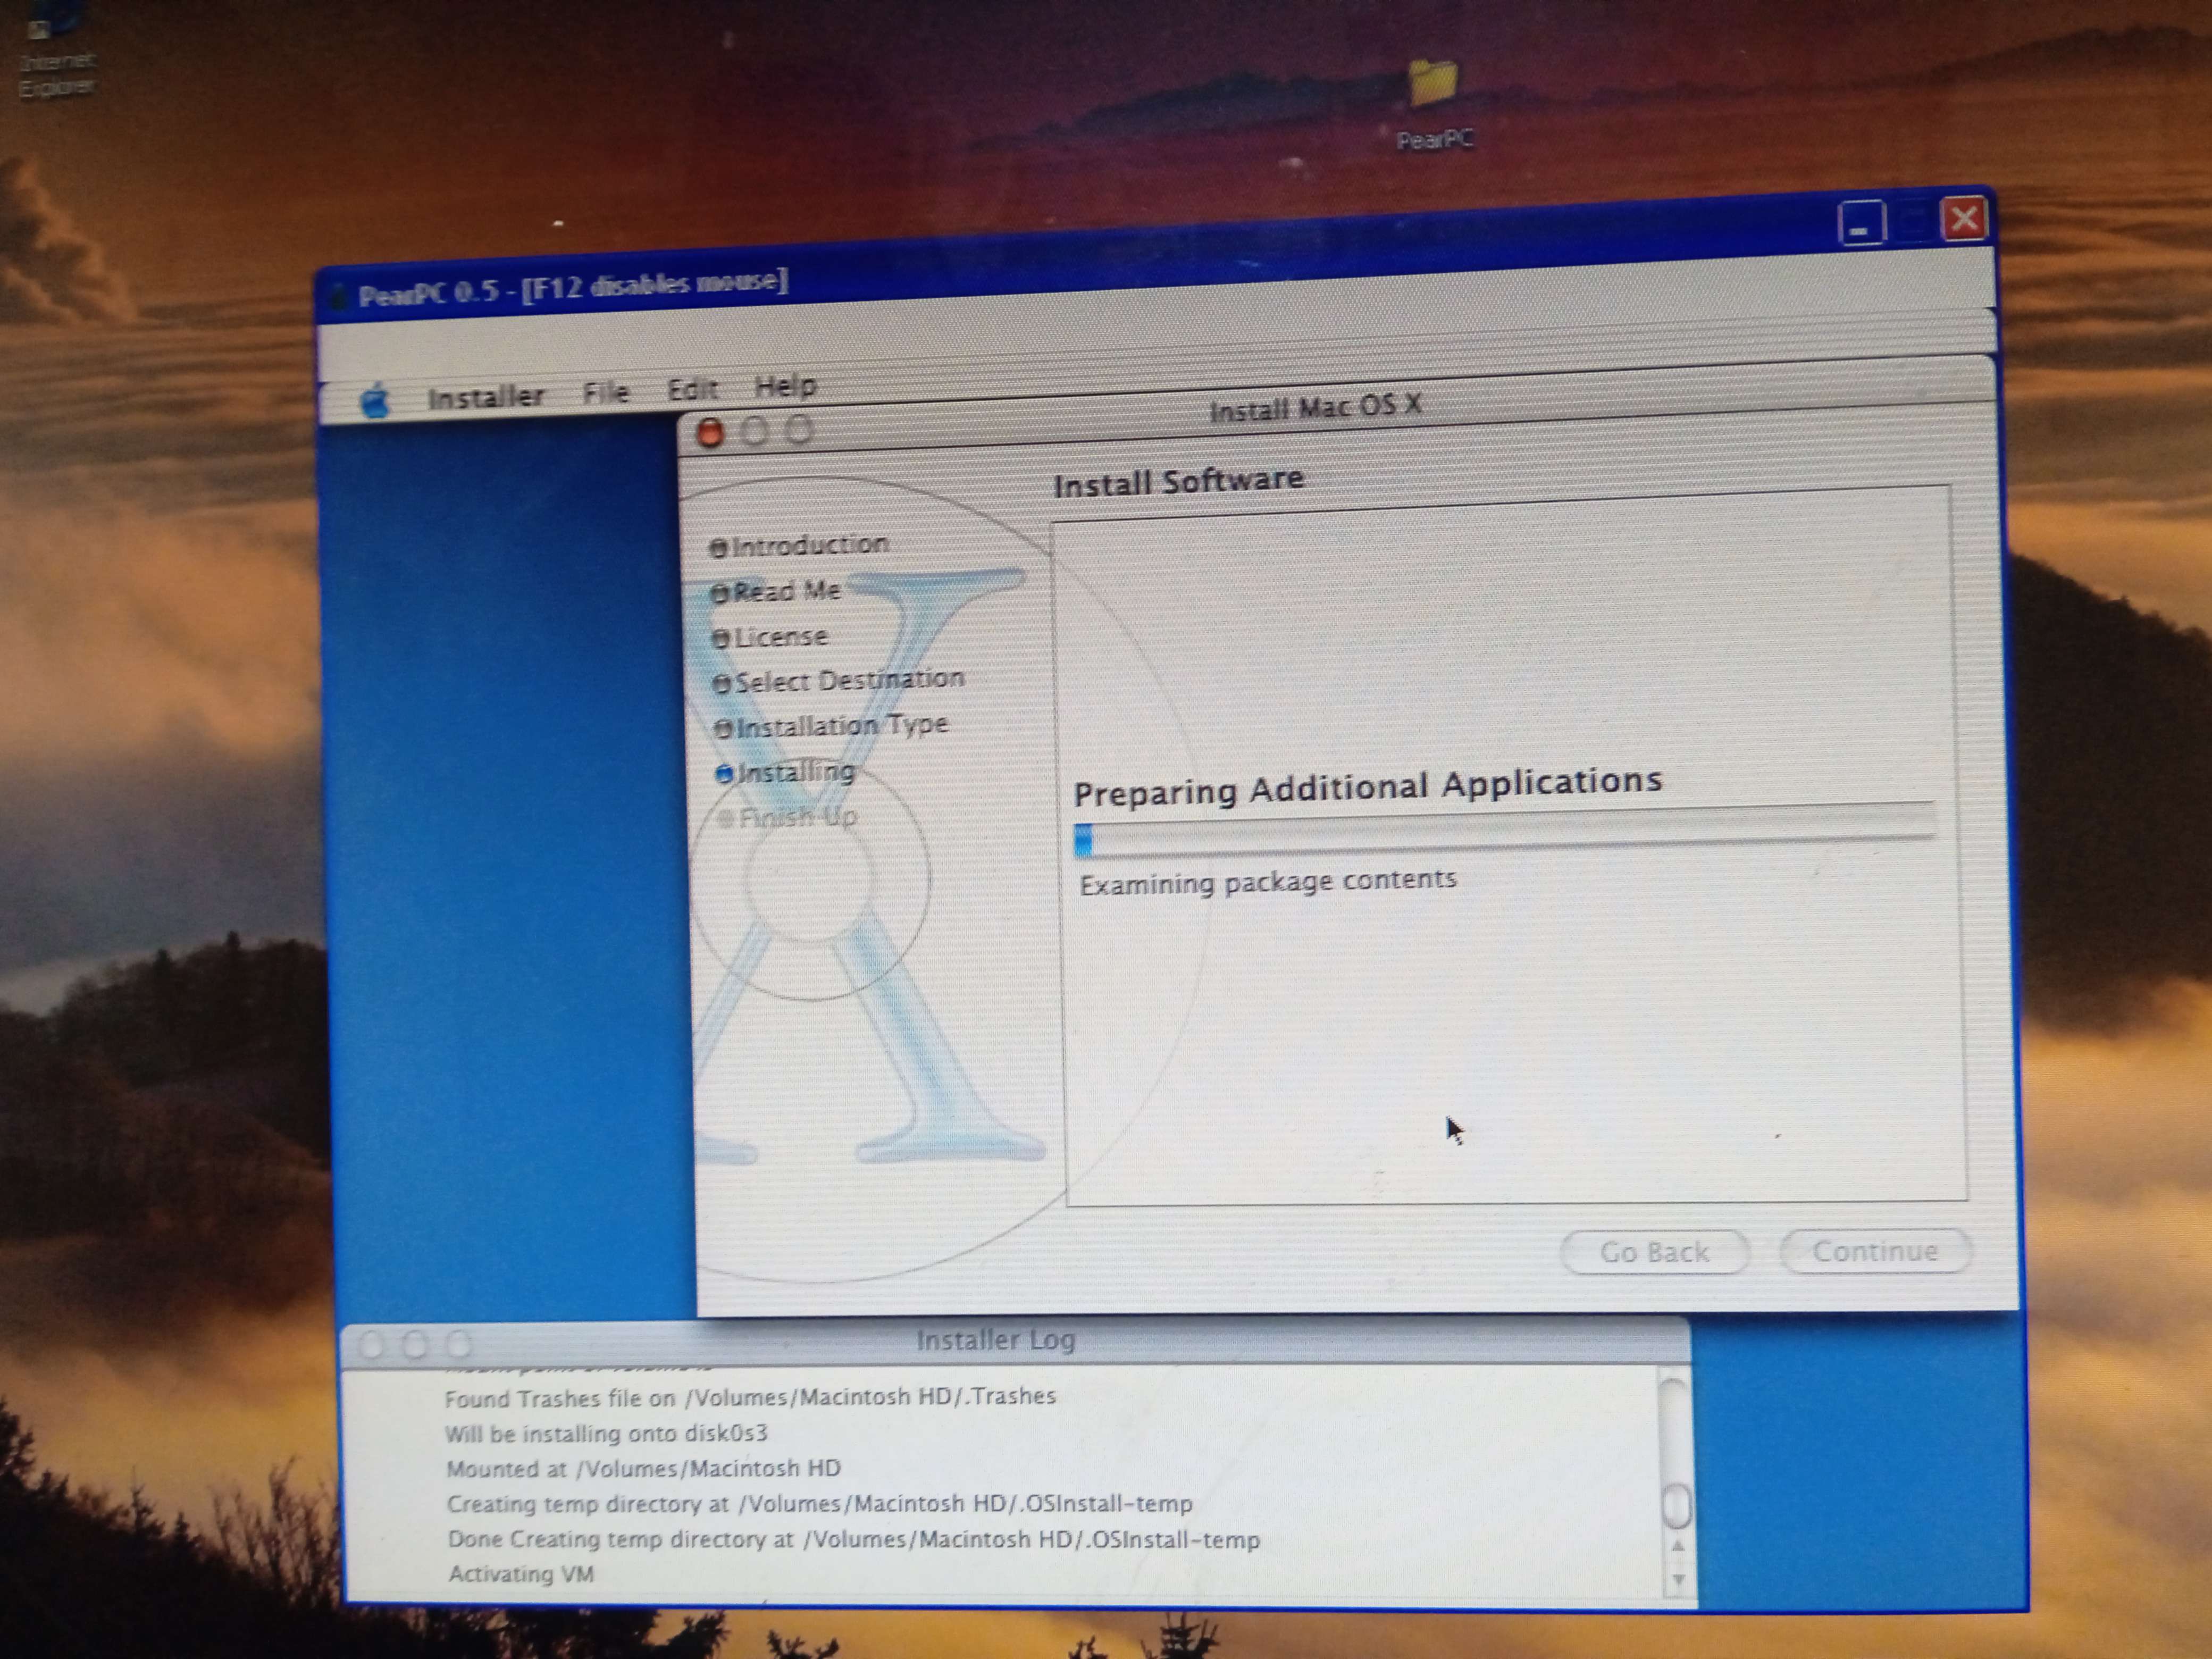The image size is (2212, 1659).
Task: Click the Read Me step bullet
Action: coord(720,593)
